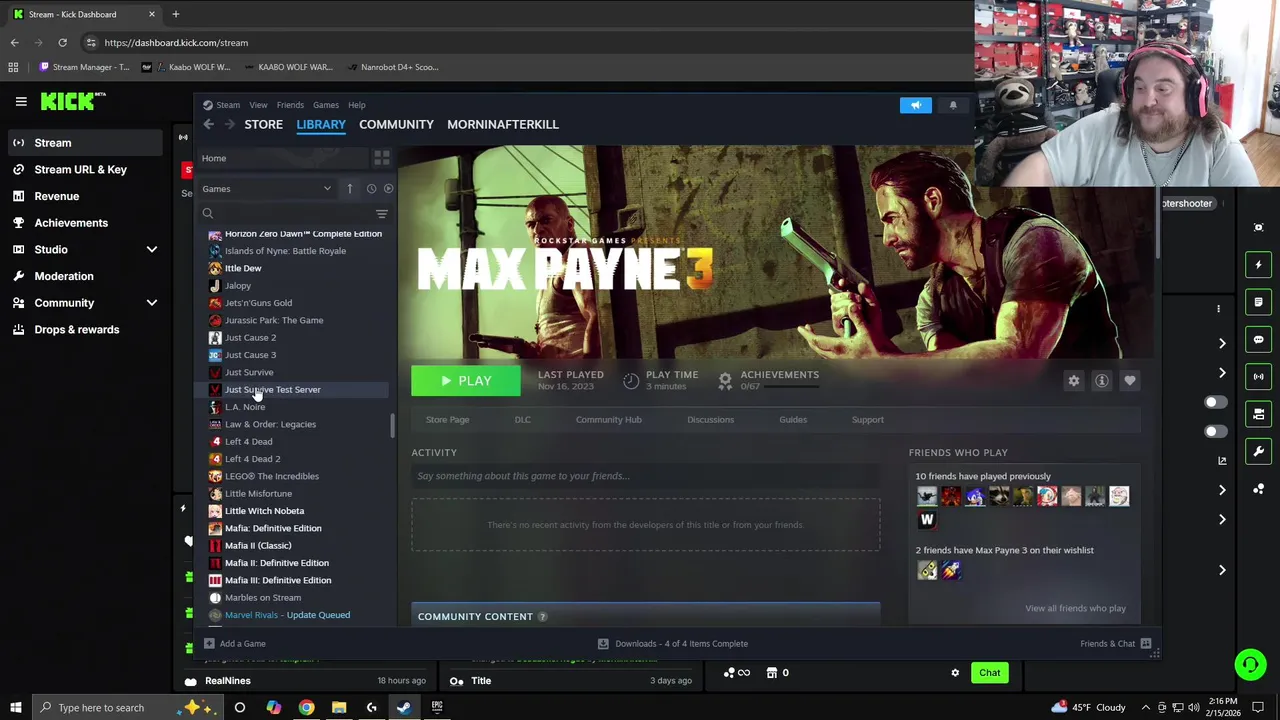Open File Explorer from the taskbar
This screenshot has width=1280, height=720.
pyautogui.click(x=339, y=708)
